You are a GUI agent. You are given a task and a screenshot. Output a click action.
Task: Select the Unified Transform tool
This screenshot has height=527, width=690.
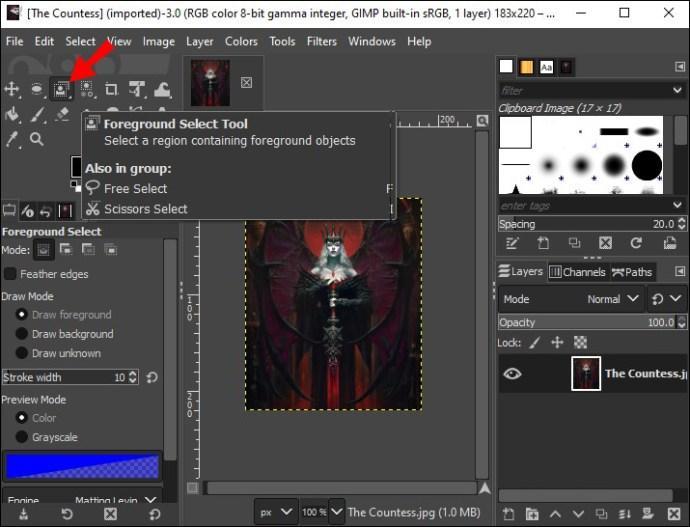pos(137,89)
